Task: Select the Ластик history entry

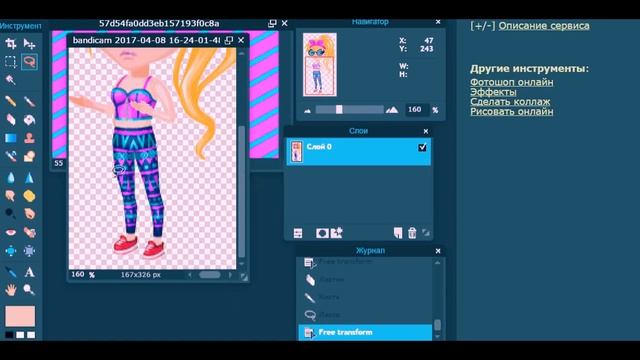Action: click(x=365, y=280)
